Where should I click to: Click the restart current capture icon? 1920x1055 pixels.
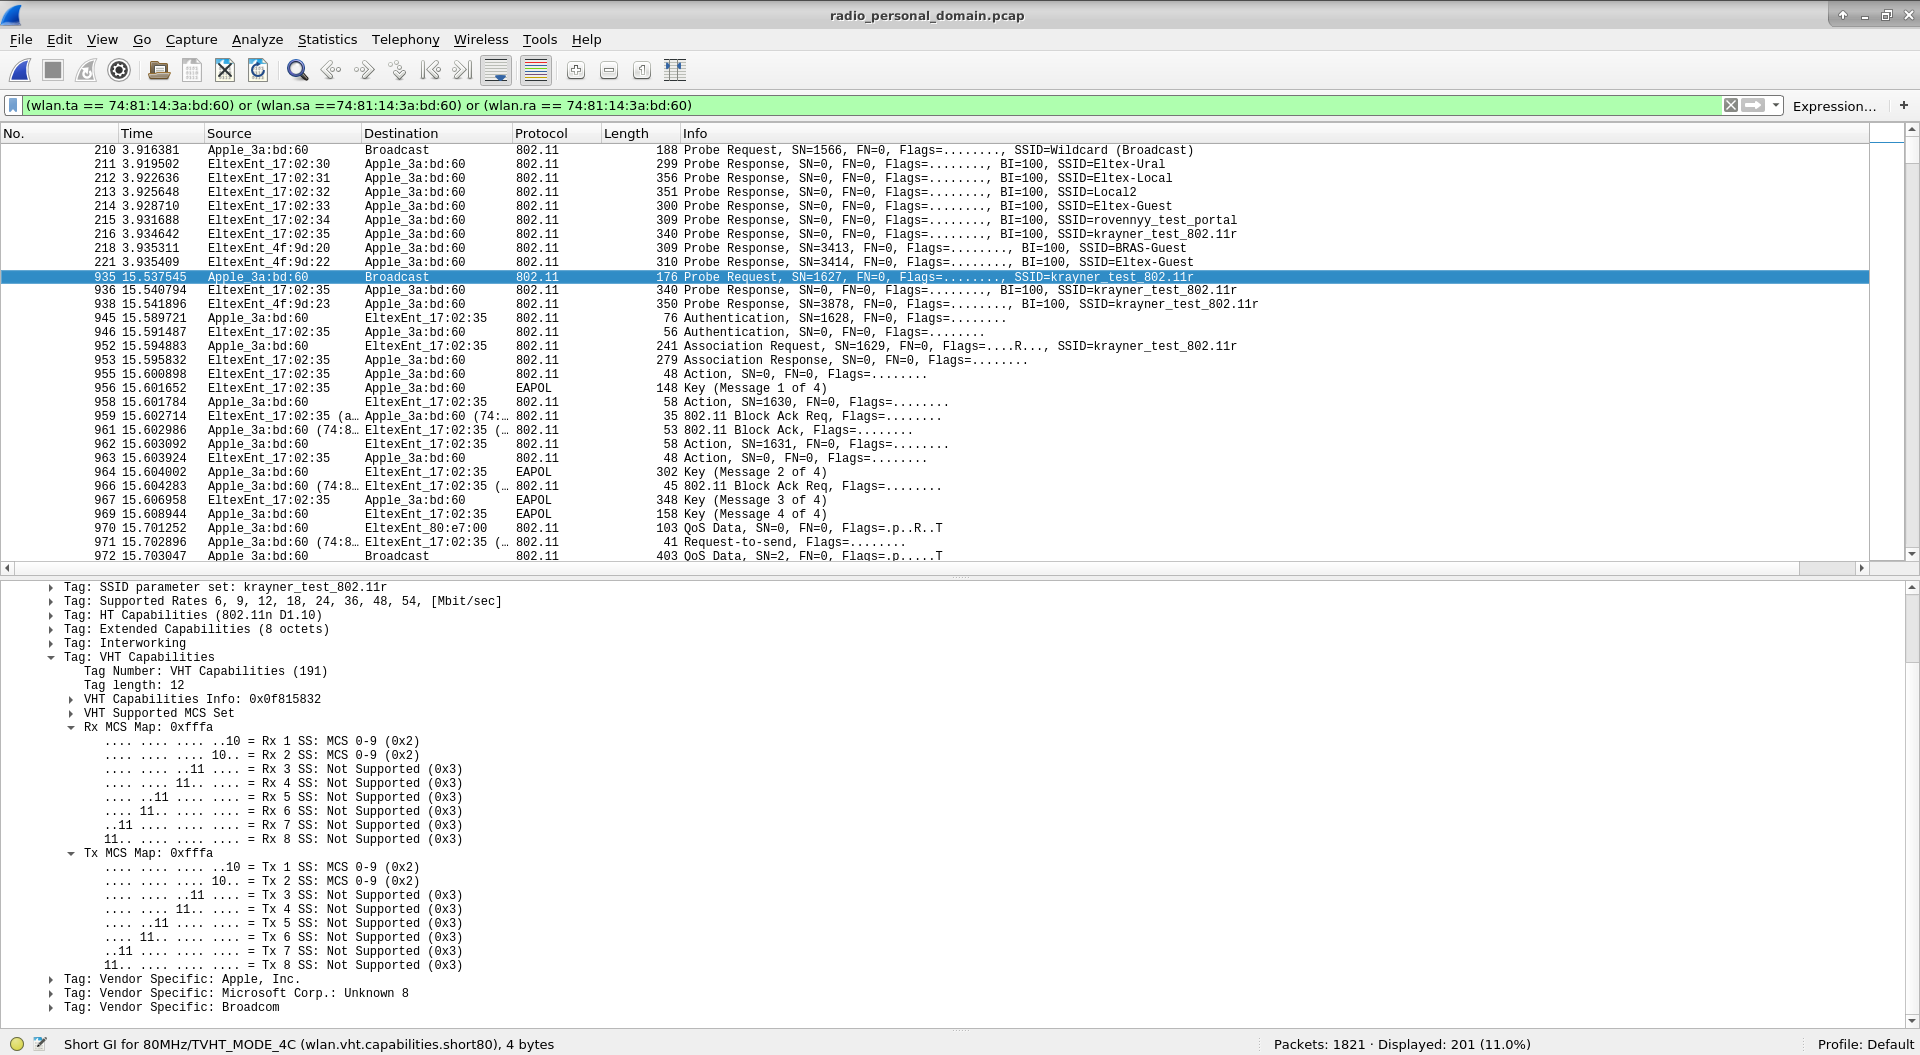click(86, 70)
